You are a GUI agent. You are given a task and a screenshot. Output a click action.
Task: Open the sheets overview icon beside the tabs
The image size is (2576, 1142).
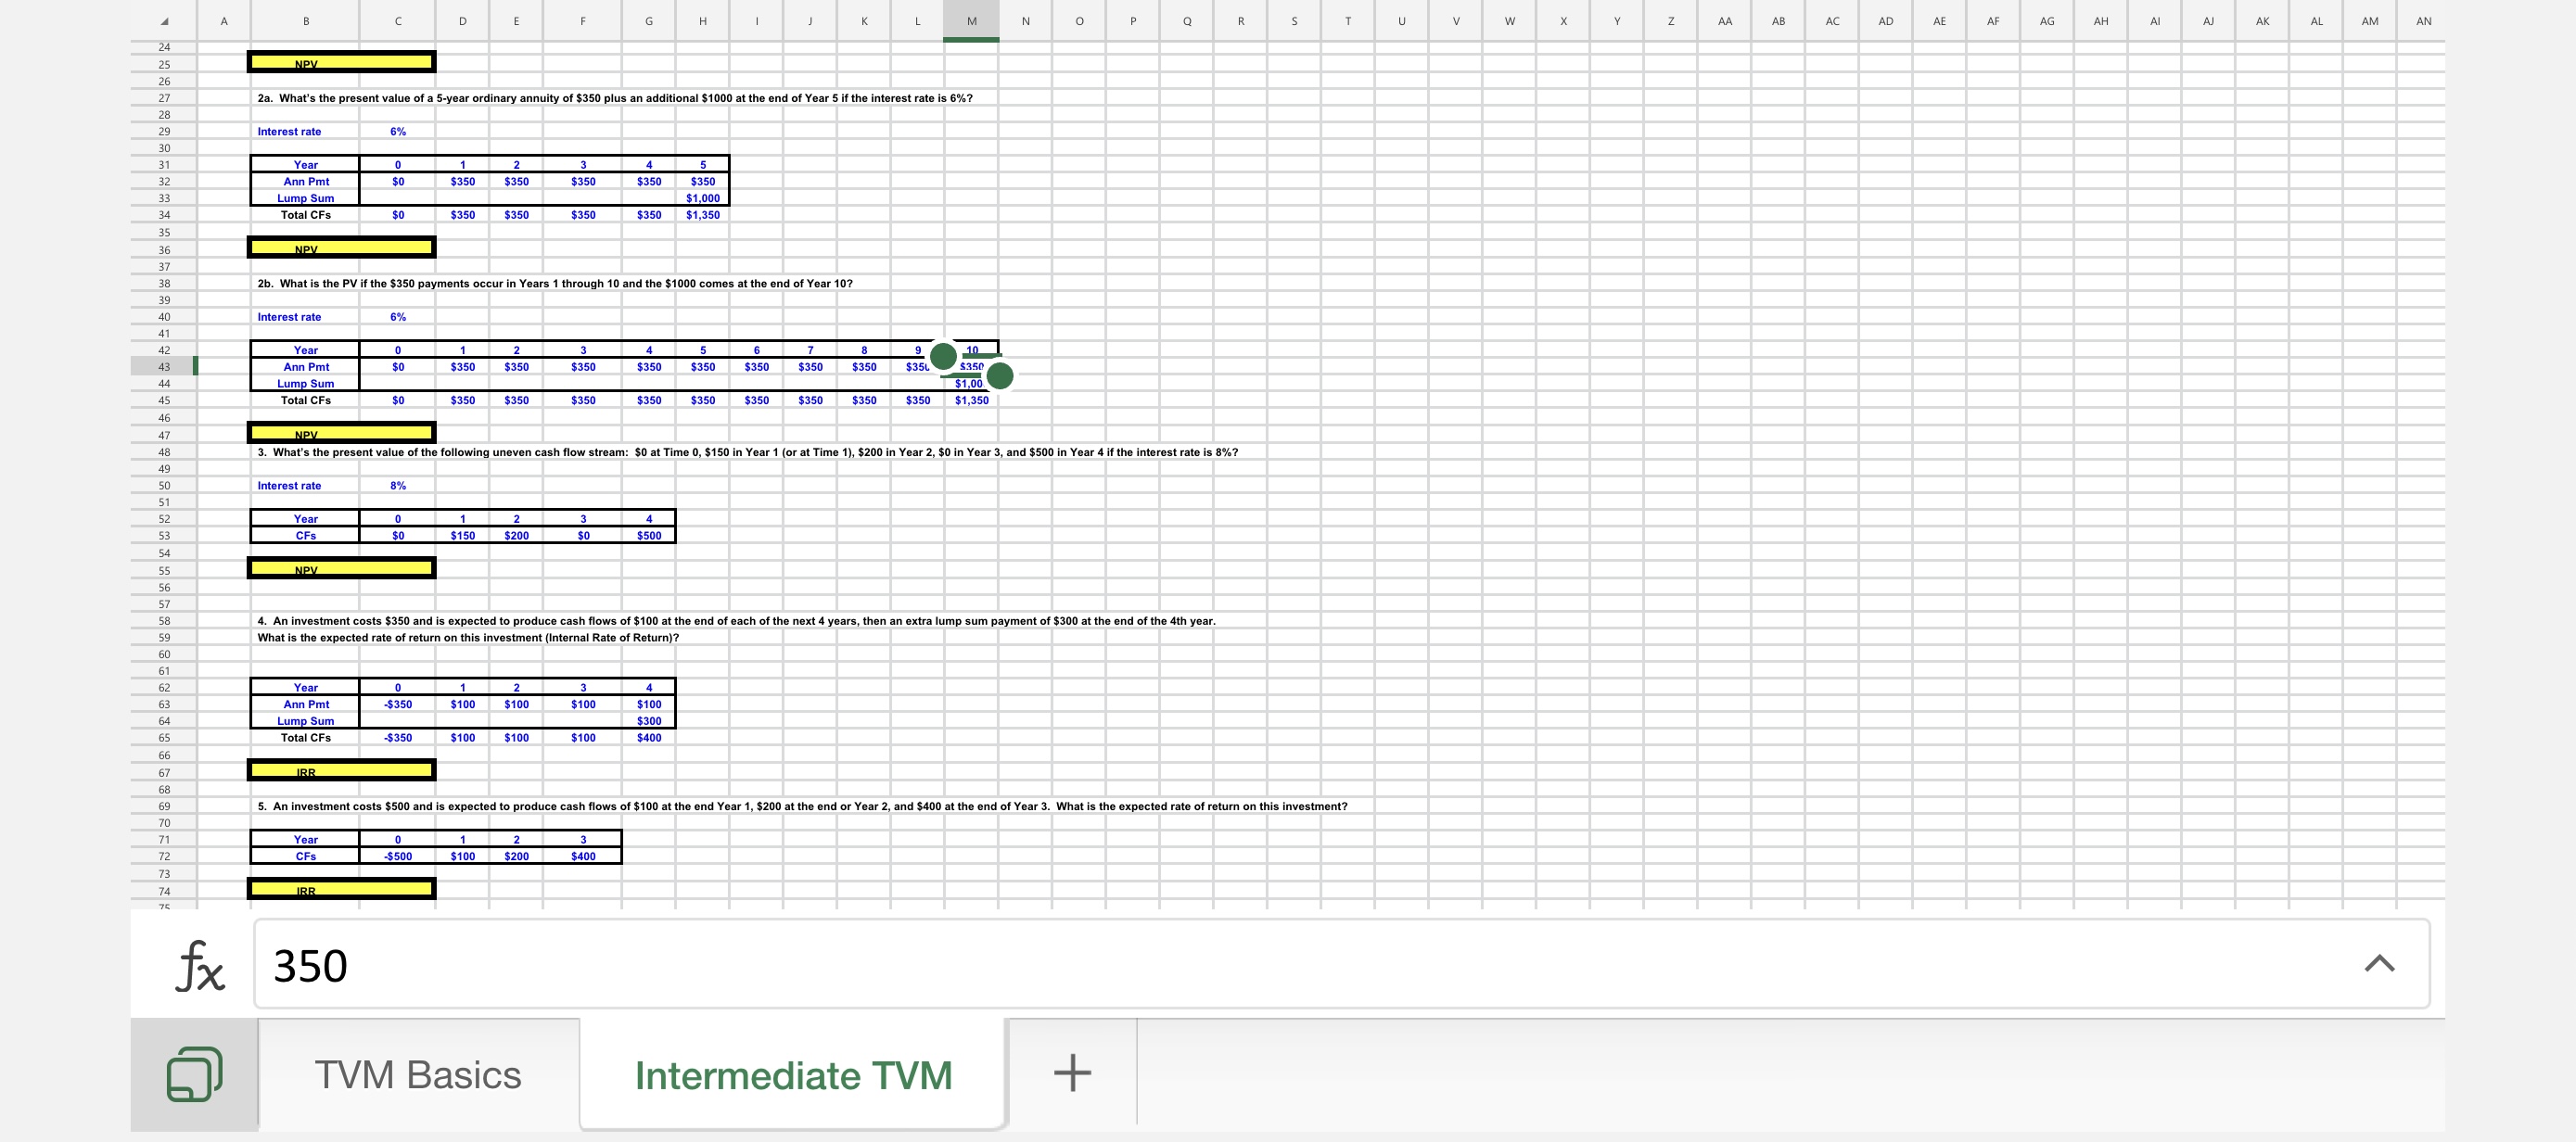coord(194,1074)
